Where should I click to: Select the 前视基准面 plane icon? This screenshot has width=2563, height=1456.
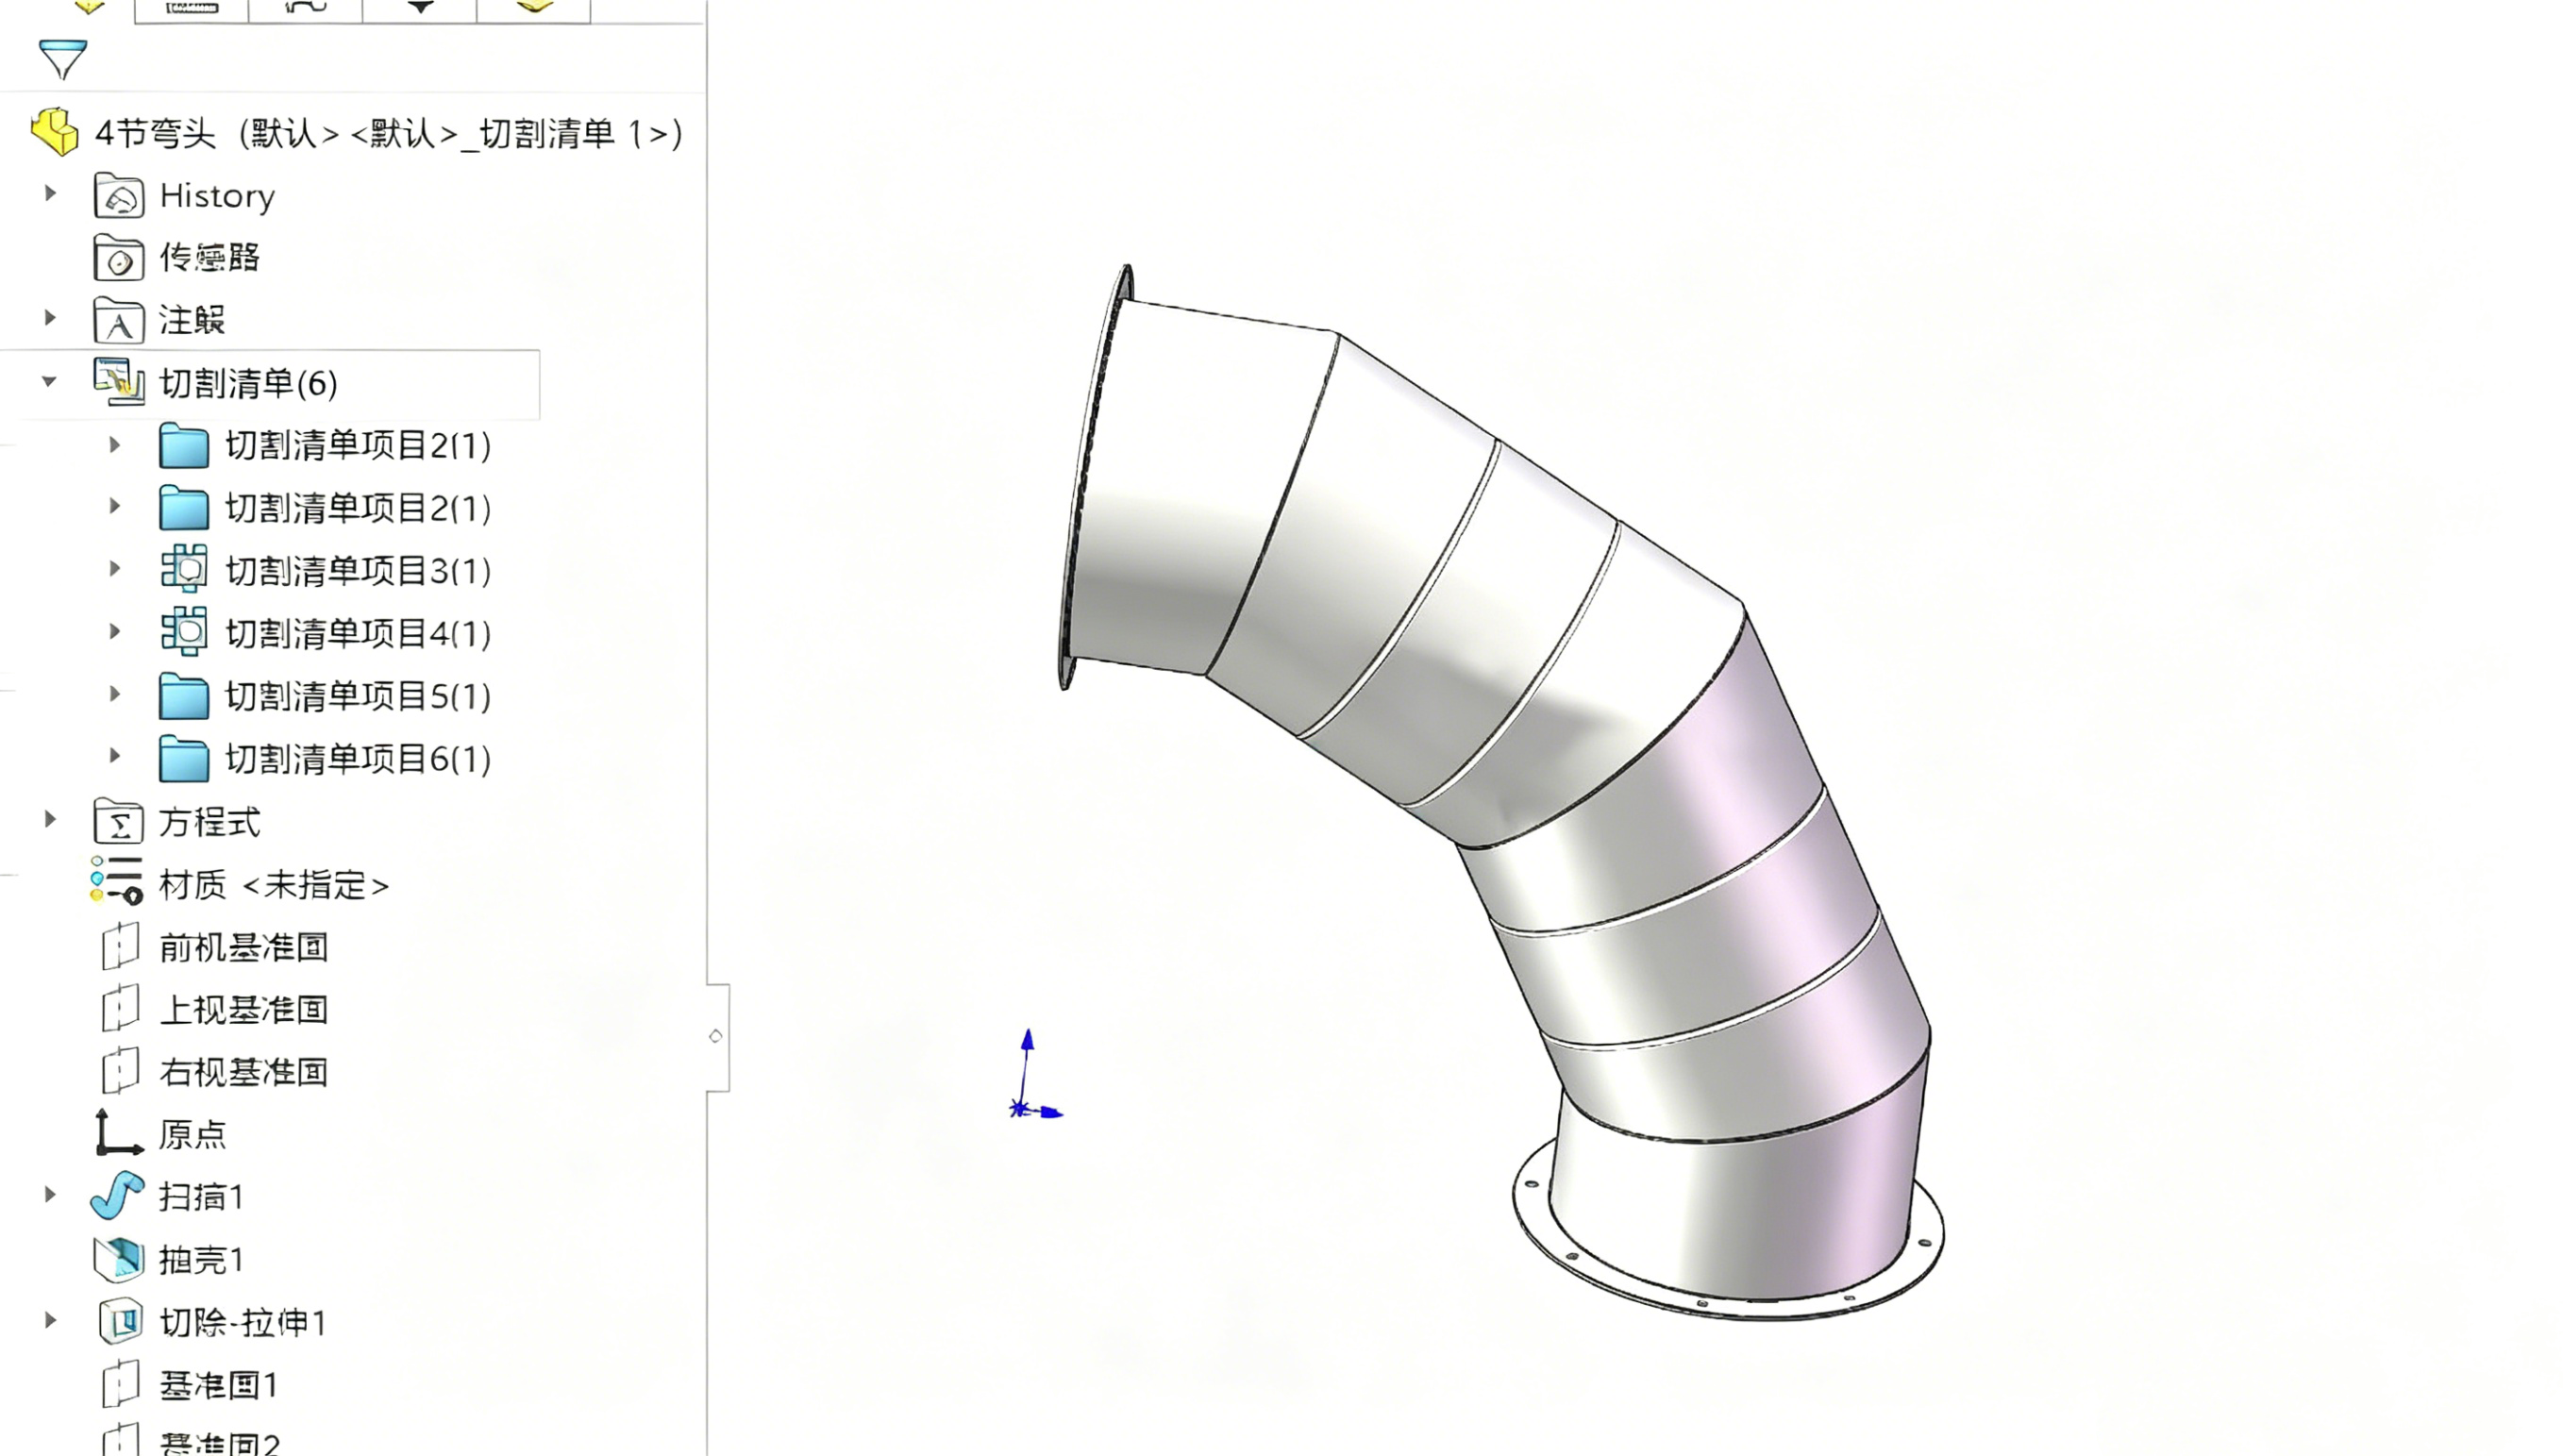point(120,946)
